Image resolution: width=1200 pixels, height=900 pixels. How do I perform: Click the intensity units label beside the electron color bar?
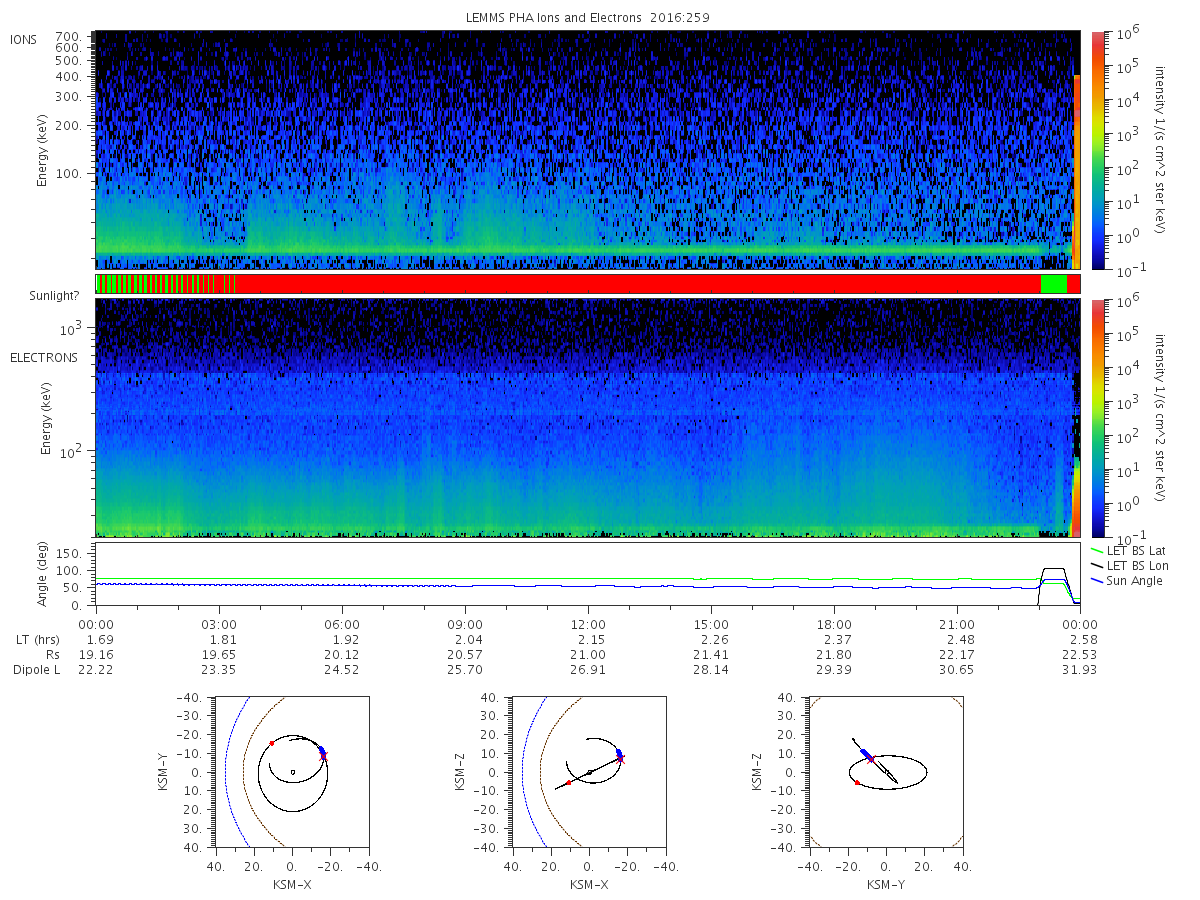1160,418
